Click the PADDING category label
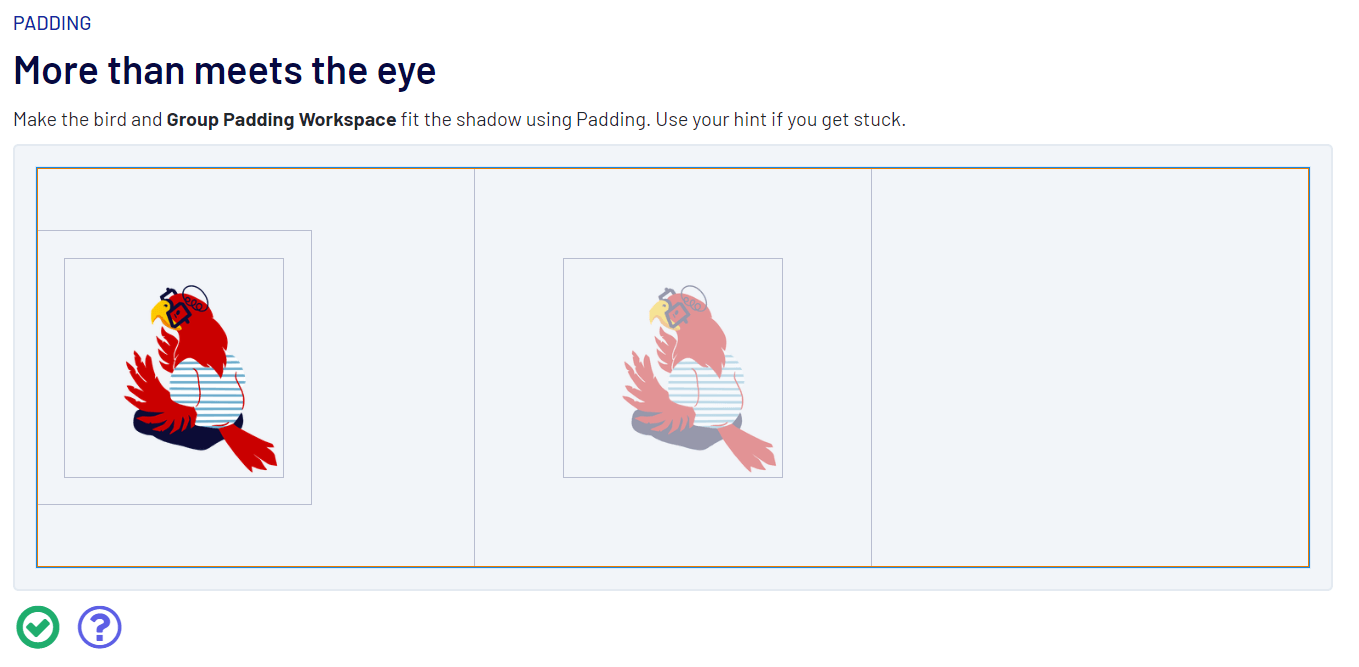 [52, 23]
